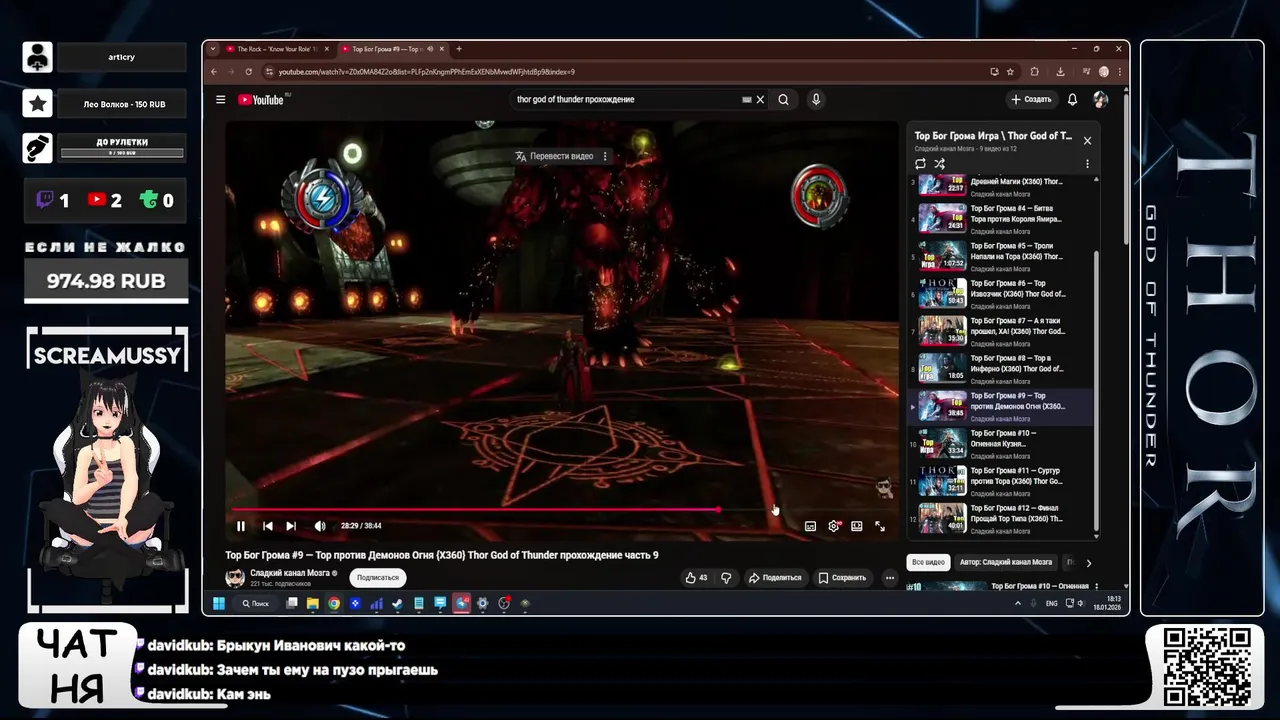Reload the page in Chrome
Viewport: 1280px width, 720px height.
pos(250,72)
